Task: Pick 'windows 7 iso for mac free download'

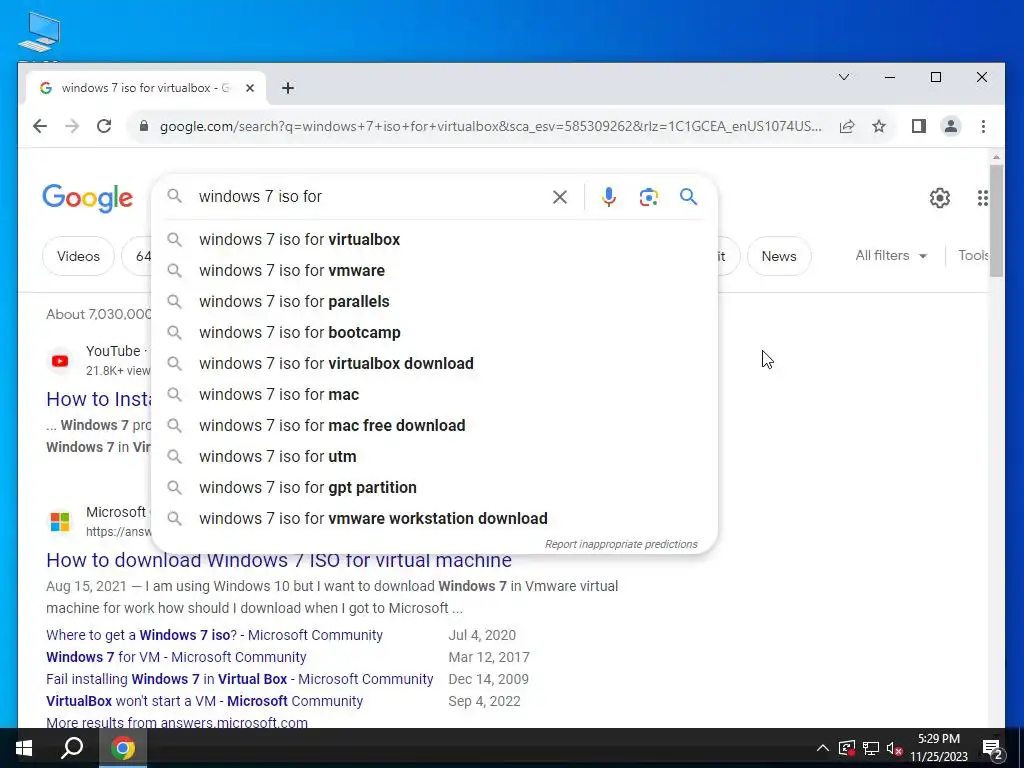Action: click(x=434, y=426)
